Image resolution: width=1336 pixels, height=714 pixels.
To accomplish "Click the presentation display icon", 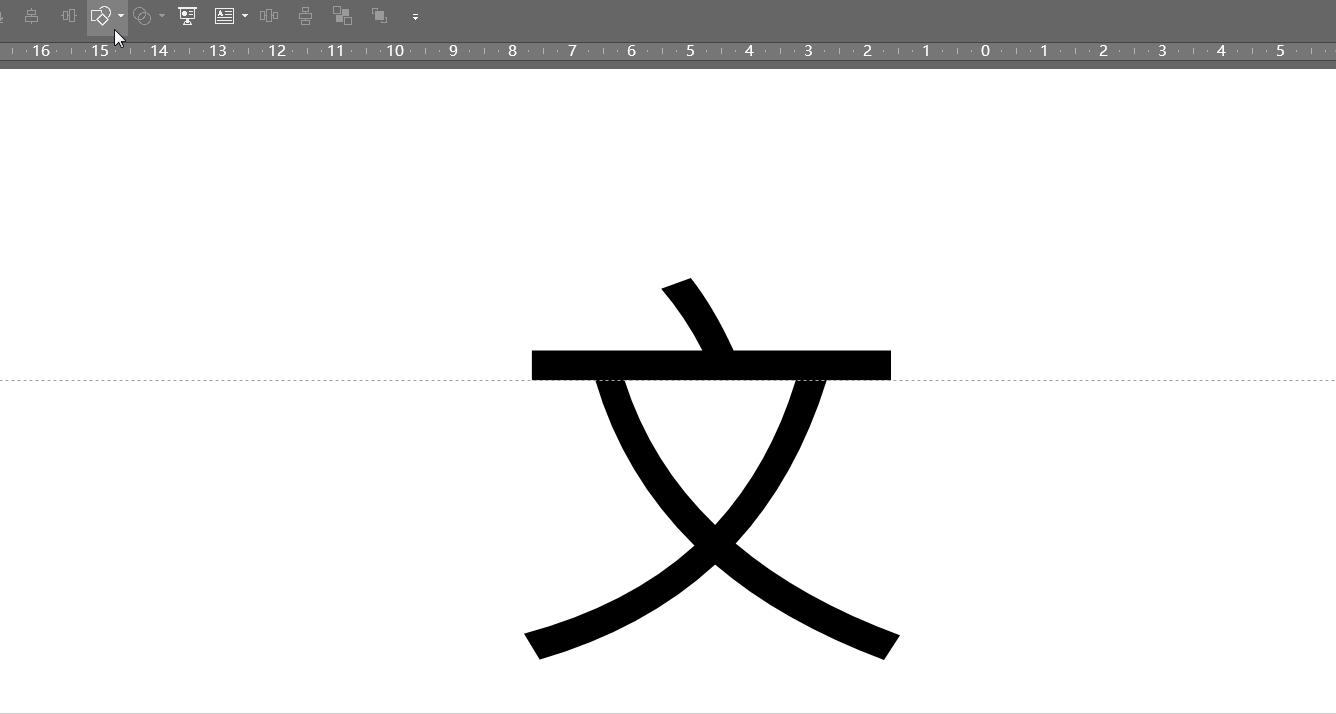I will click(x=187, y=16).
